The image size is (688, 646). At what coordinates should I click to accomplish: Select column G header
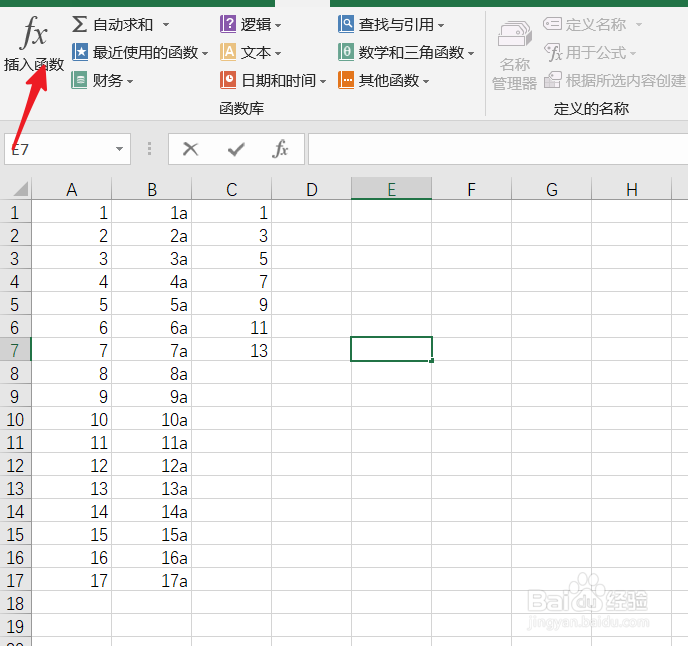pyautogui.click(x=552, y=190)
